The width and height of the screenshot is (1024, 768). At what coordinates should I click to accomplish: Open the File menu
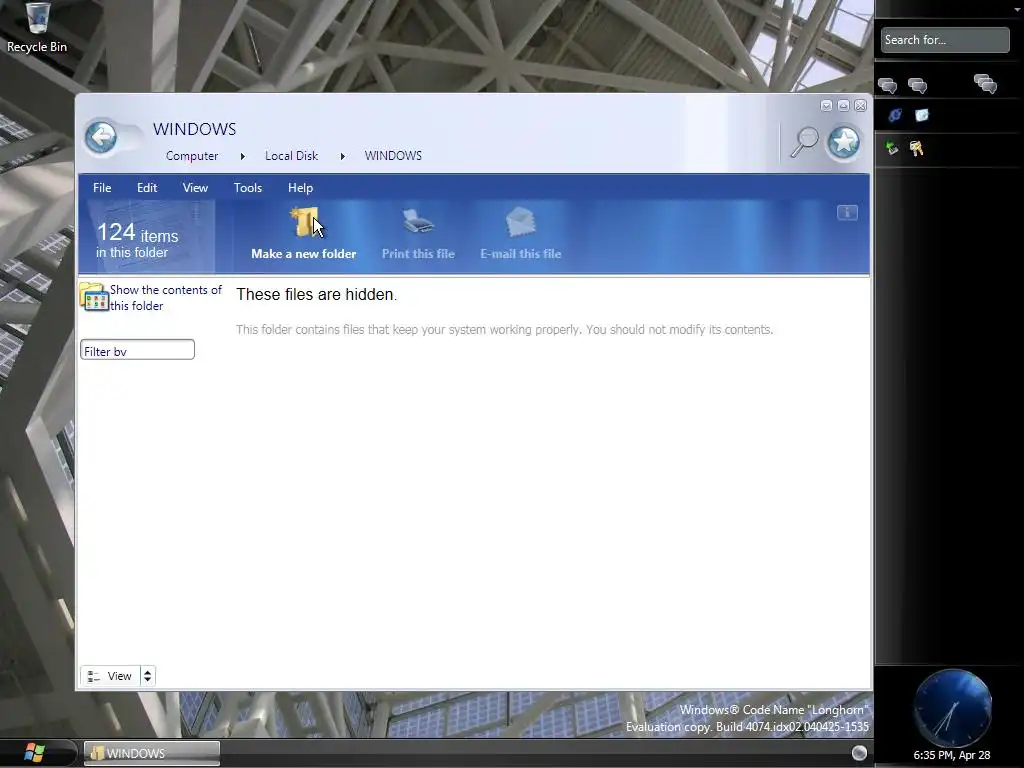(102, 188)
